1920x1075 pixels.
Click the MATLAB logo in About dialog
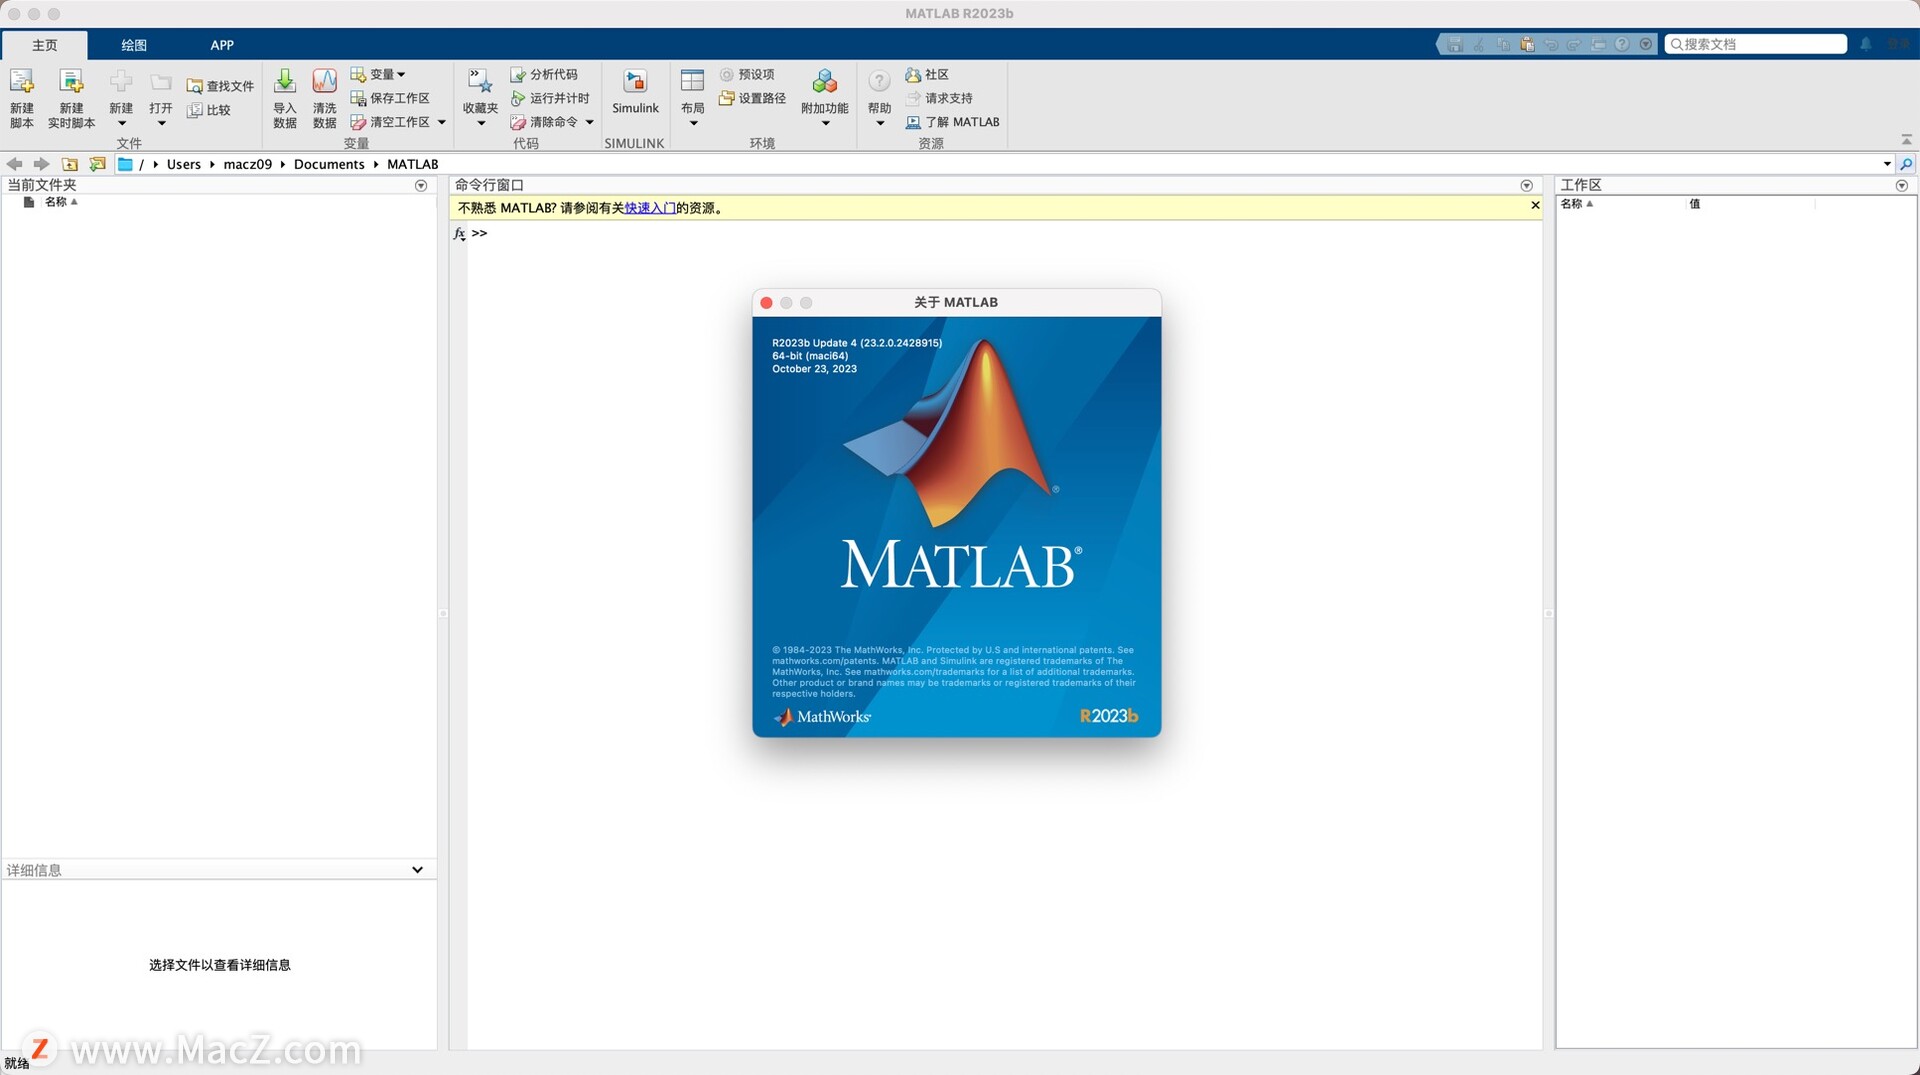point(951,432)
